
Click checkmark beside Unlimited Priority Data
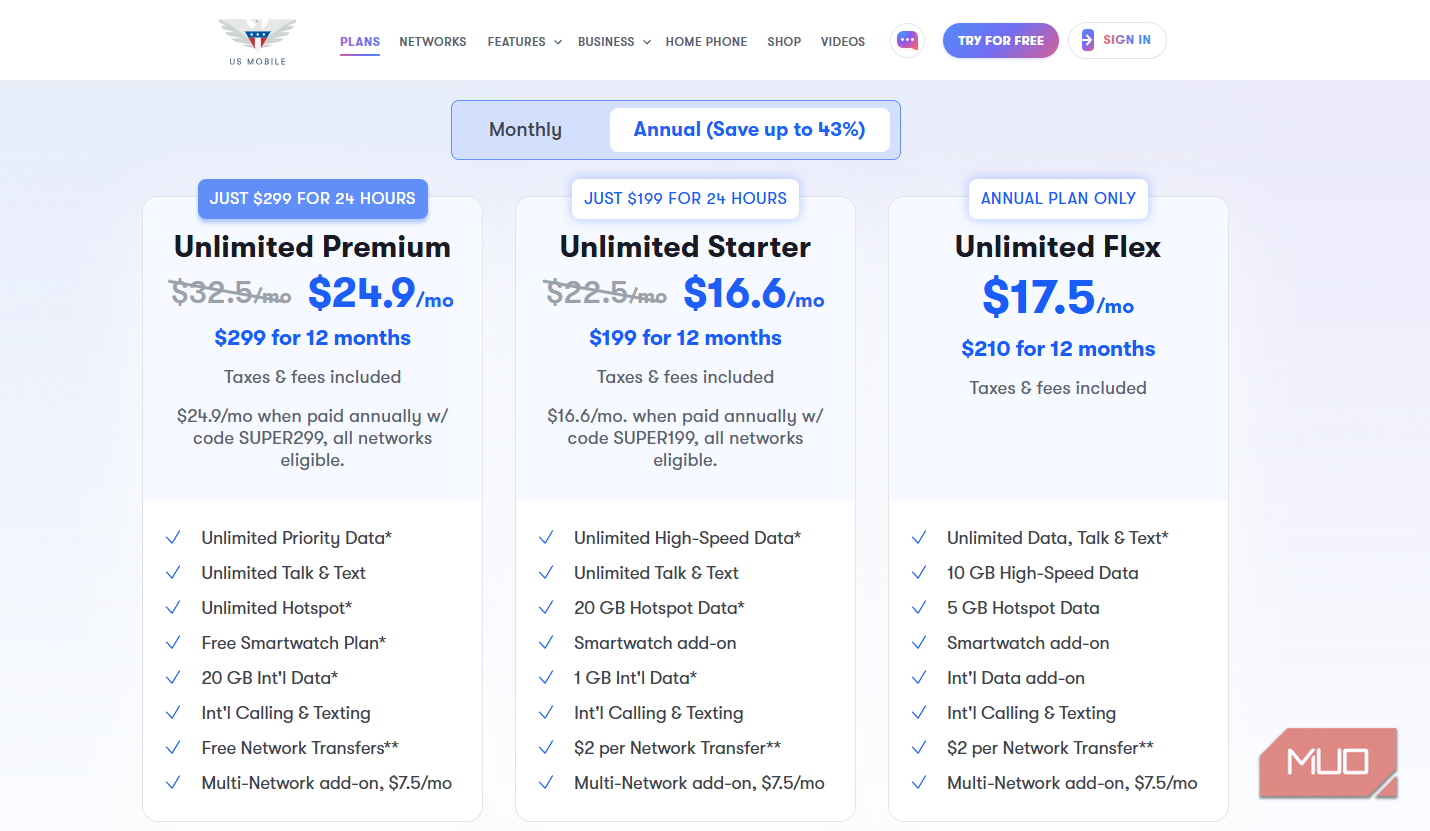click(x=173, y=538)
